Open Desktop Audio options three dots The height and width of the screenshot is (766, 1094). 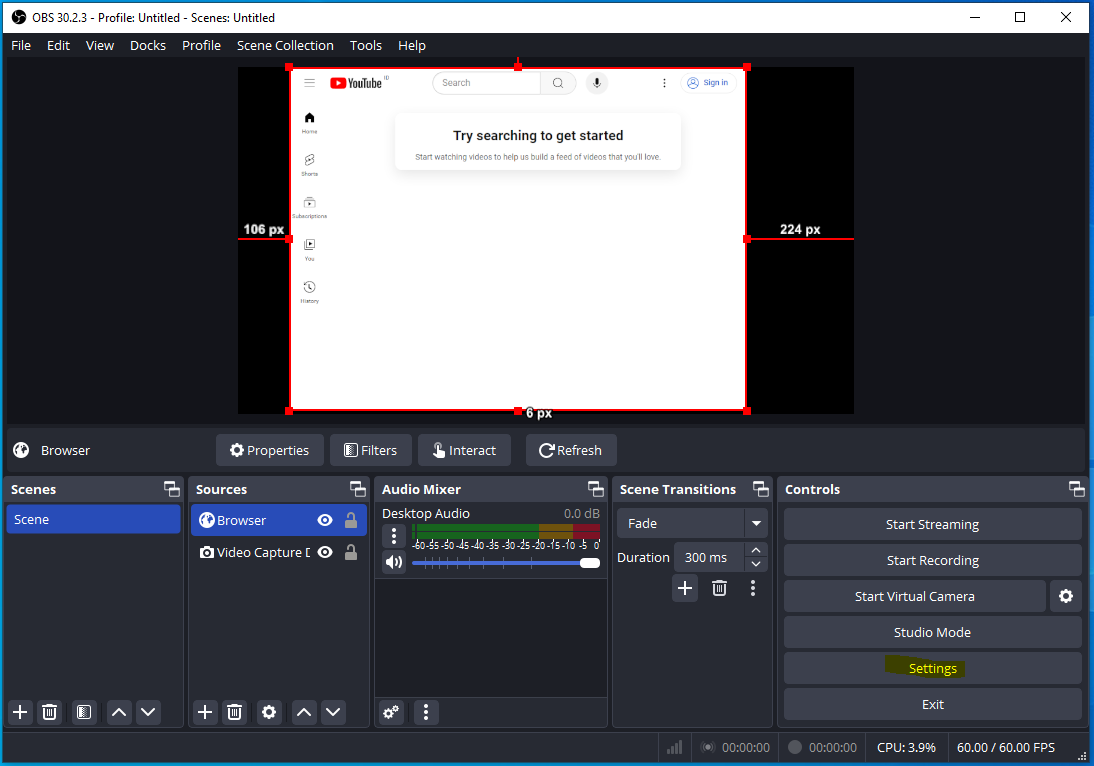coord(394,536)
